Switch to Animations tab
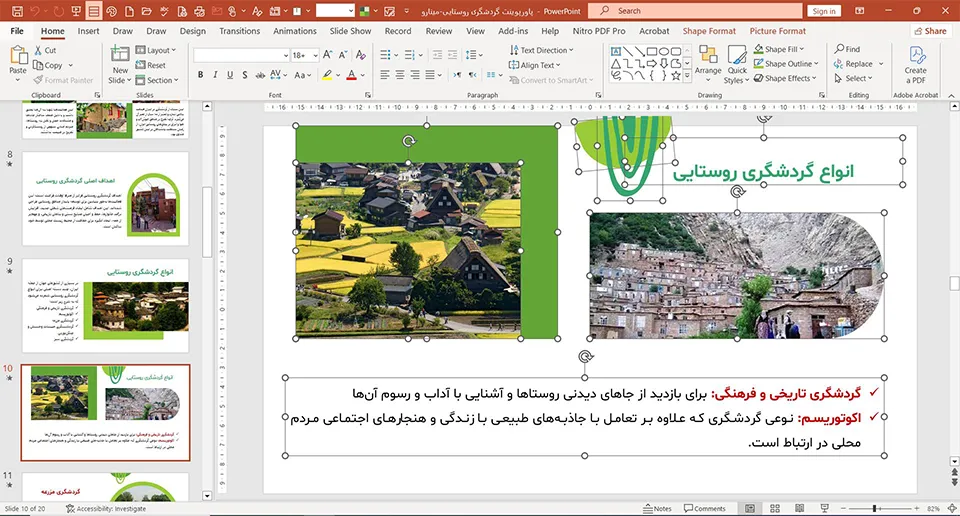This screenshot has width=960, height=516. pyautogui.click(x=294, y=31)
